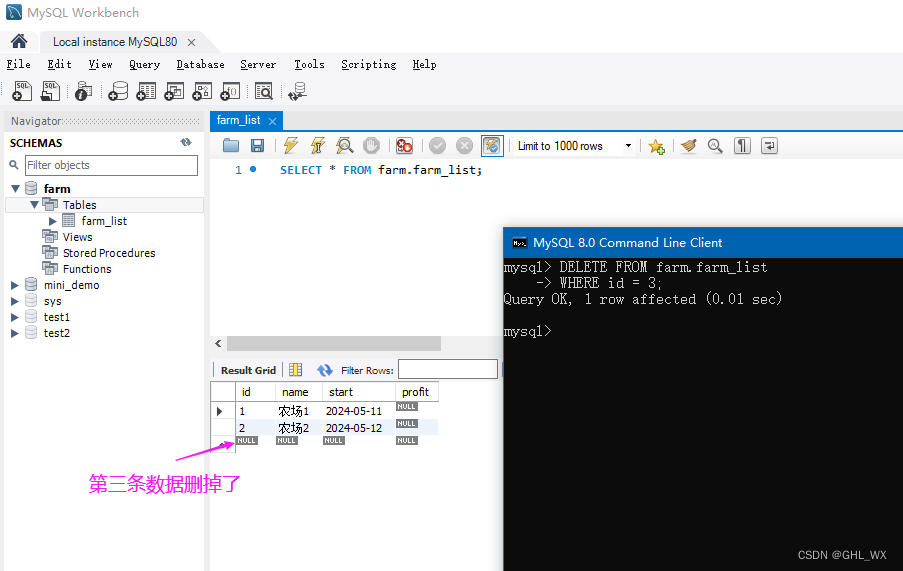Save script floppy disk icon

257,146
